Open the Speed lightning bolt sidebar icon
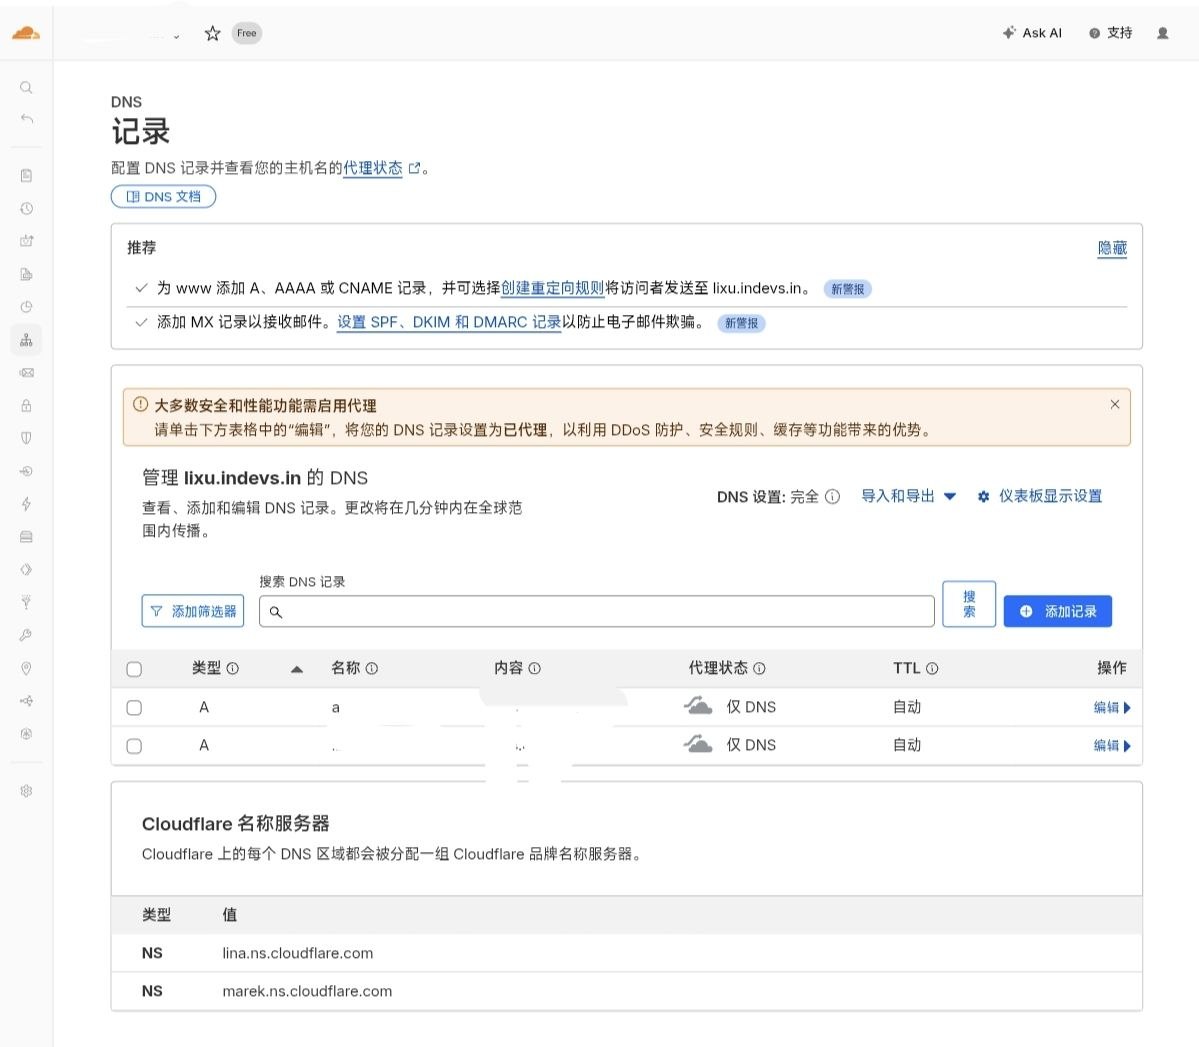Viewport: 1199px width, 1047px height. 26,503
